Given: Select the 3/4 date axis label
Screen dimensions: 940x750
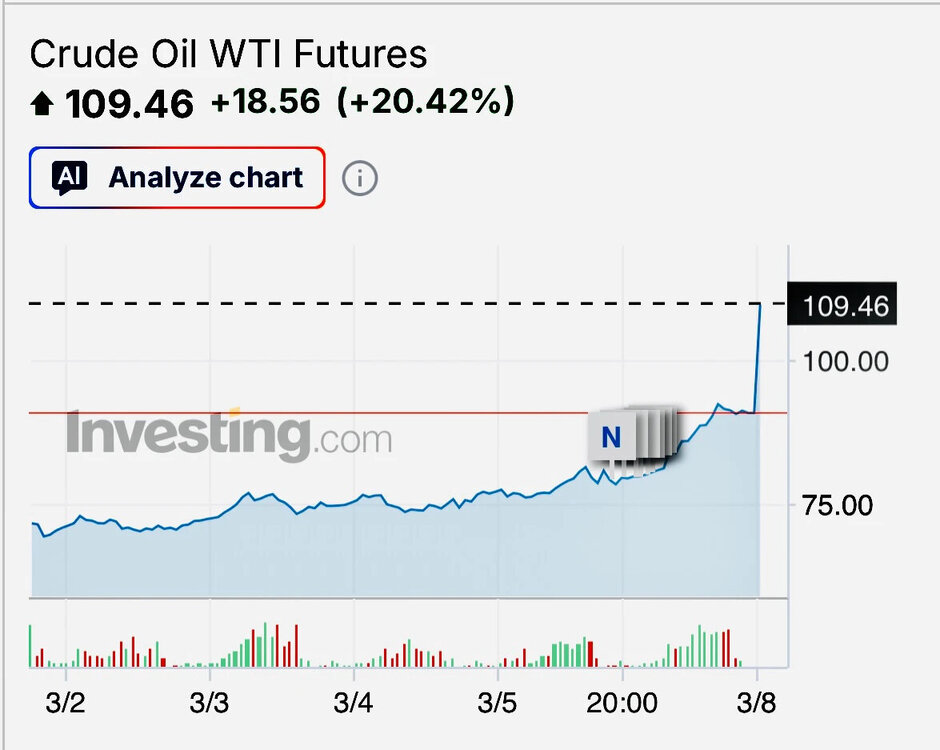Looking at the screenshot, I should [353, 703].
